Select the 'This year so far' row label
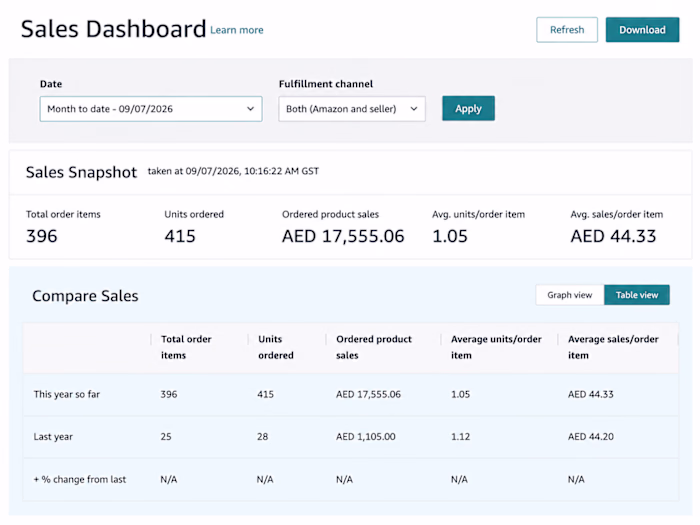Screen dimensions: 700x525 [67, 394]
